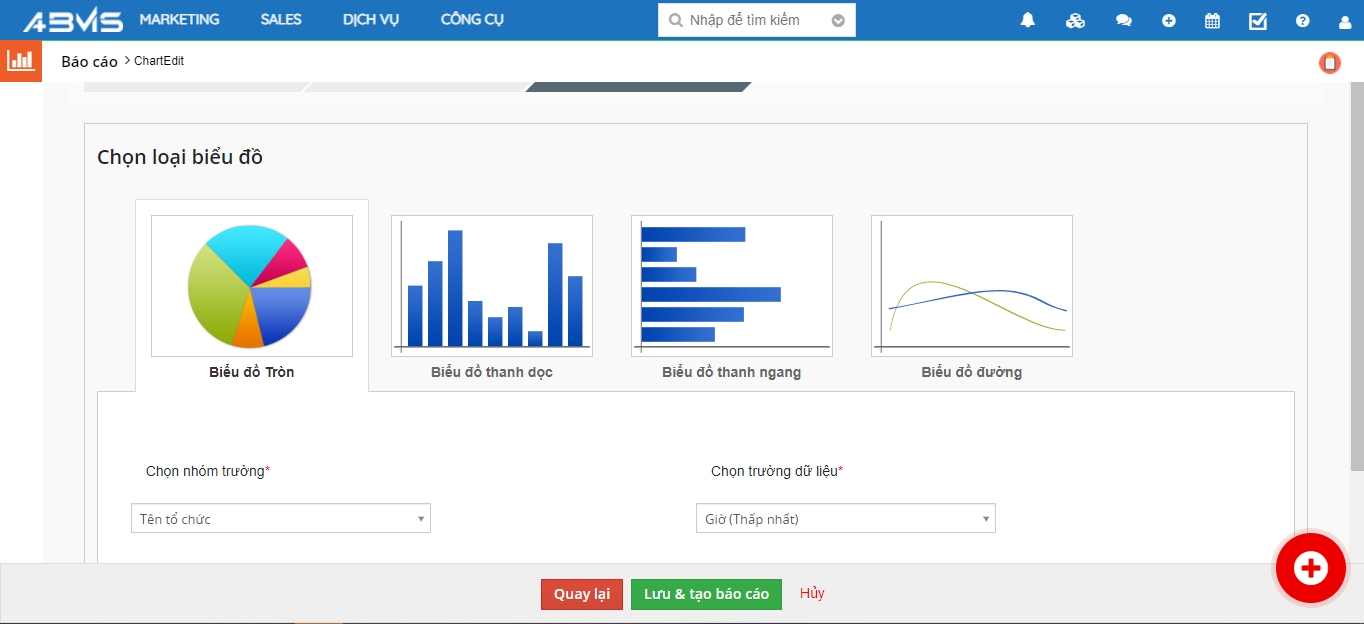Expand the search box dropdown arrow

coord(838,20)
